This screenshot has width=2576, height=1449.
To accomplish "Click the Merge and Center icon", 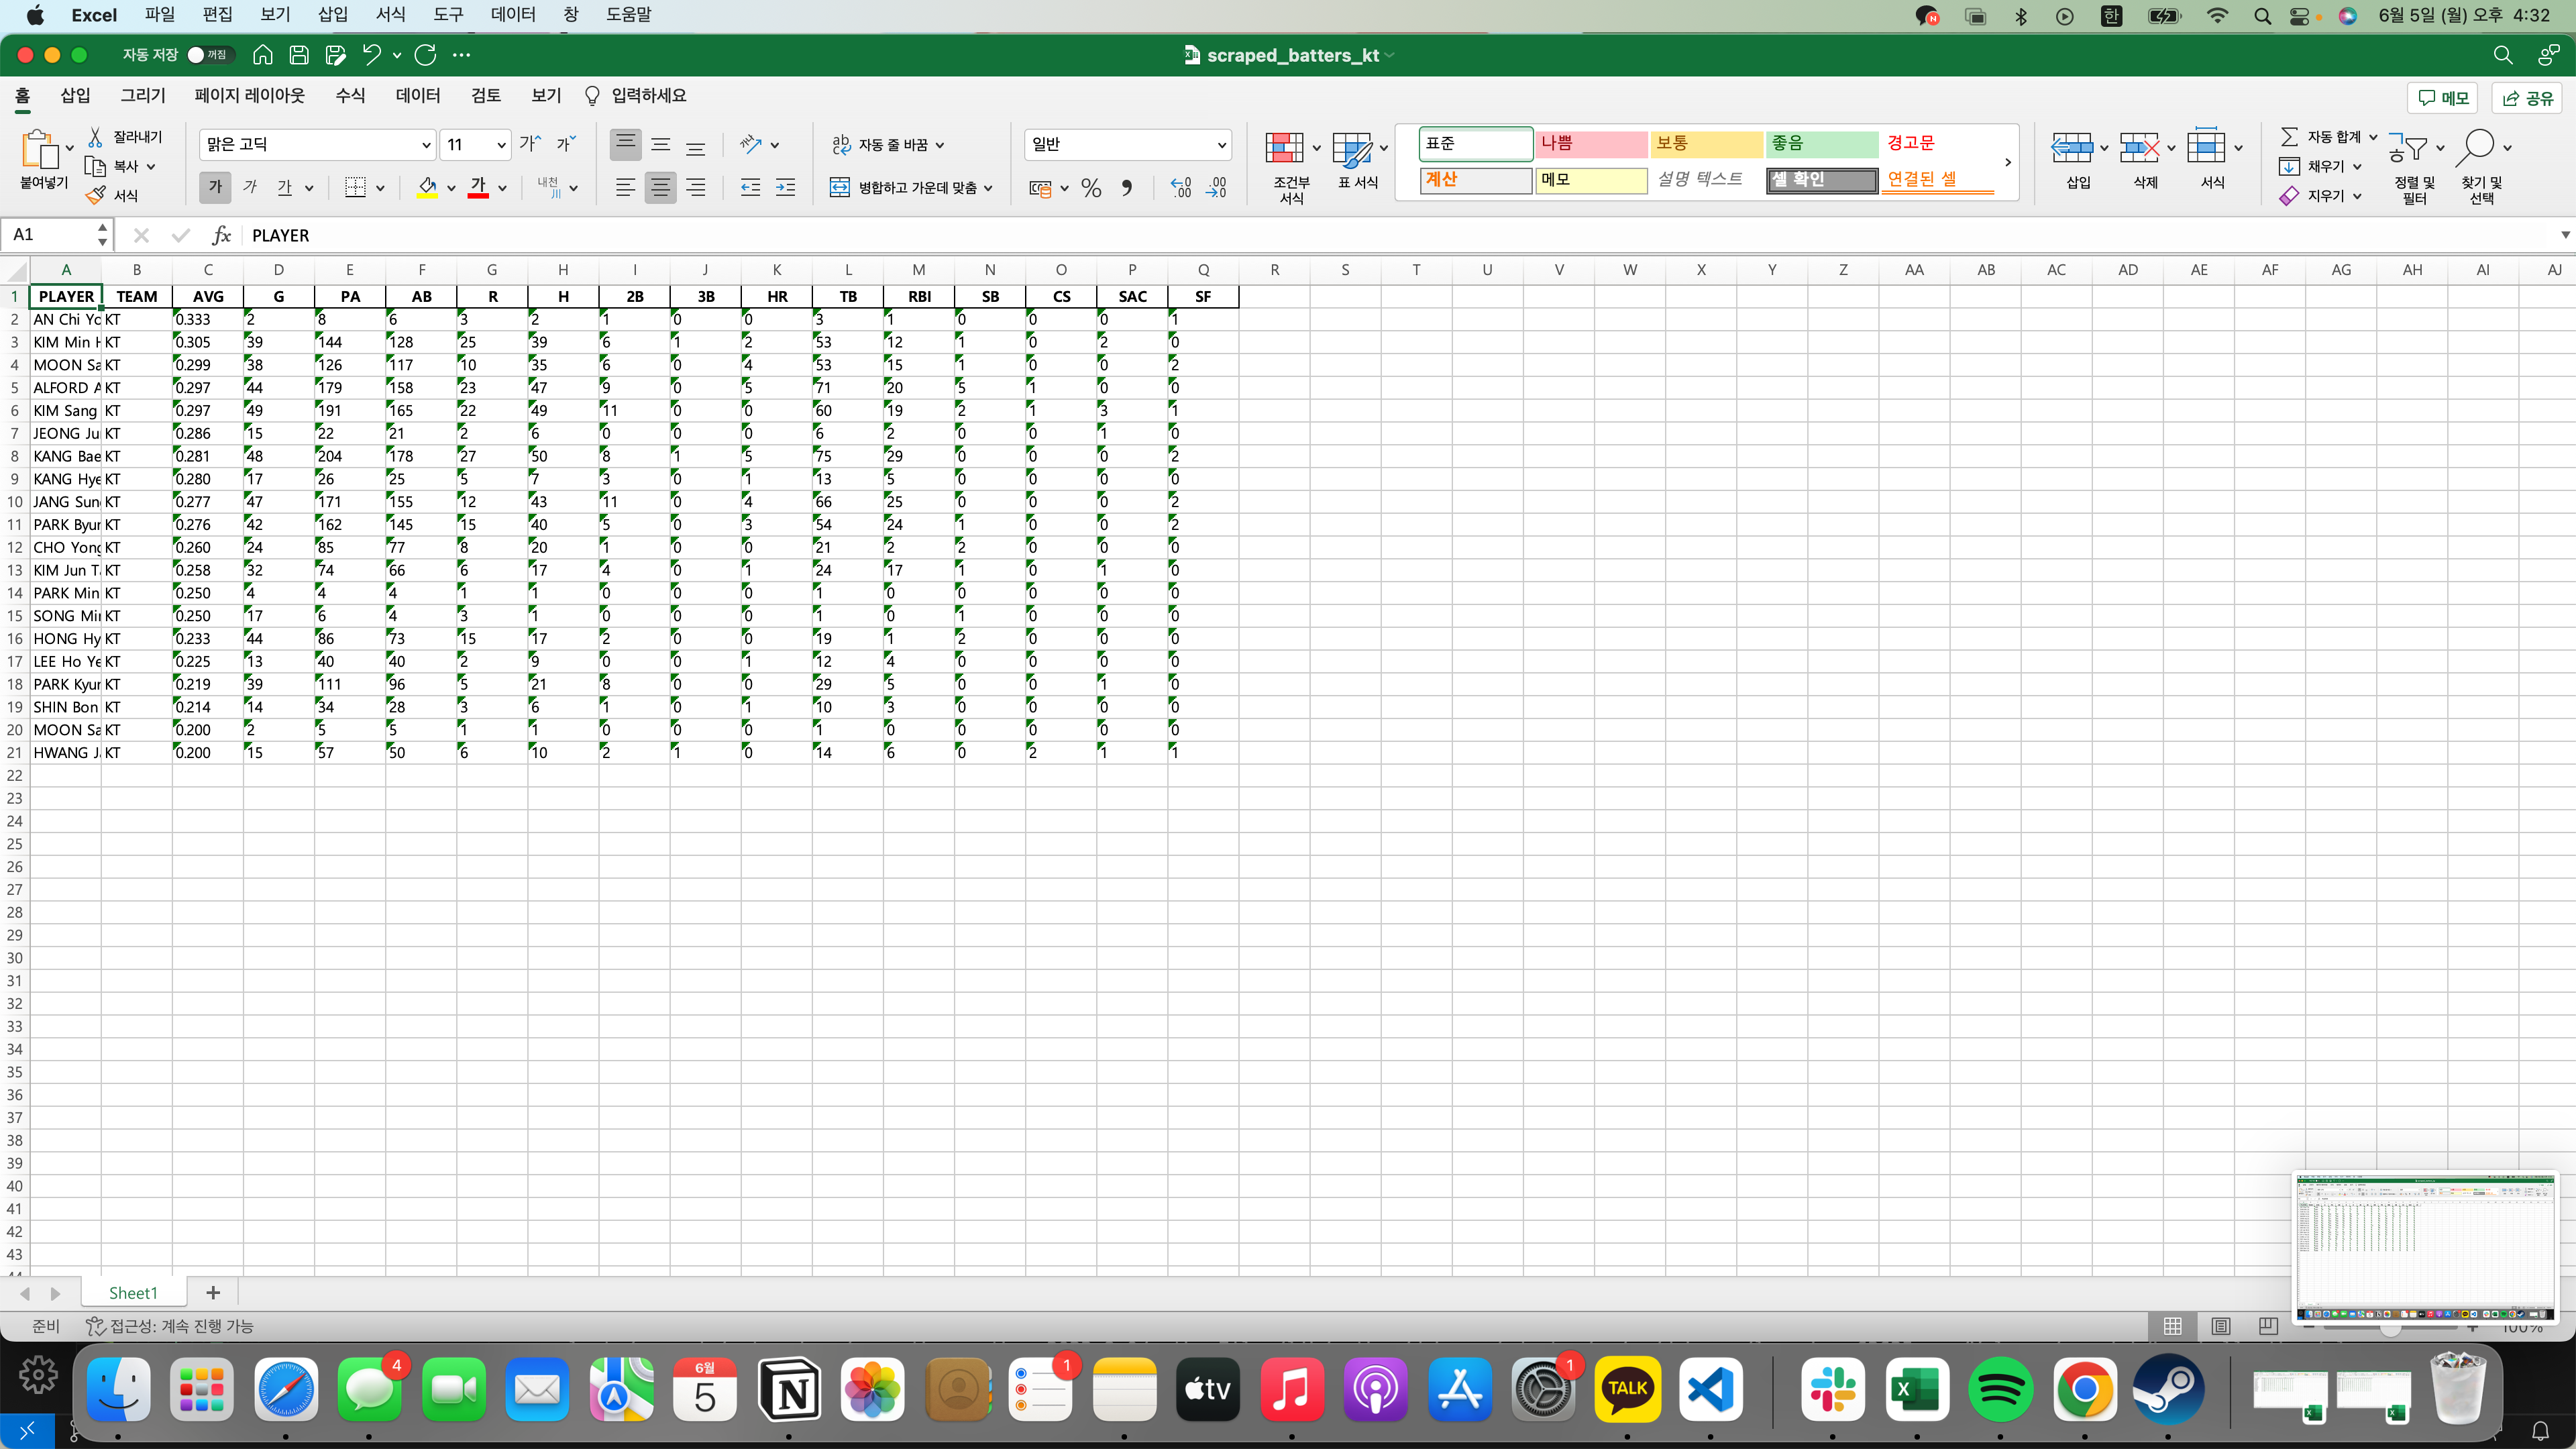I will pos(840,187).
